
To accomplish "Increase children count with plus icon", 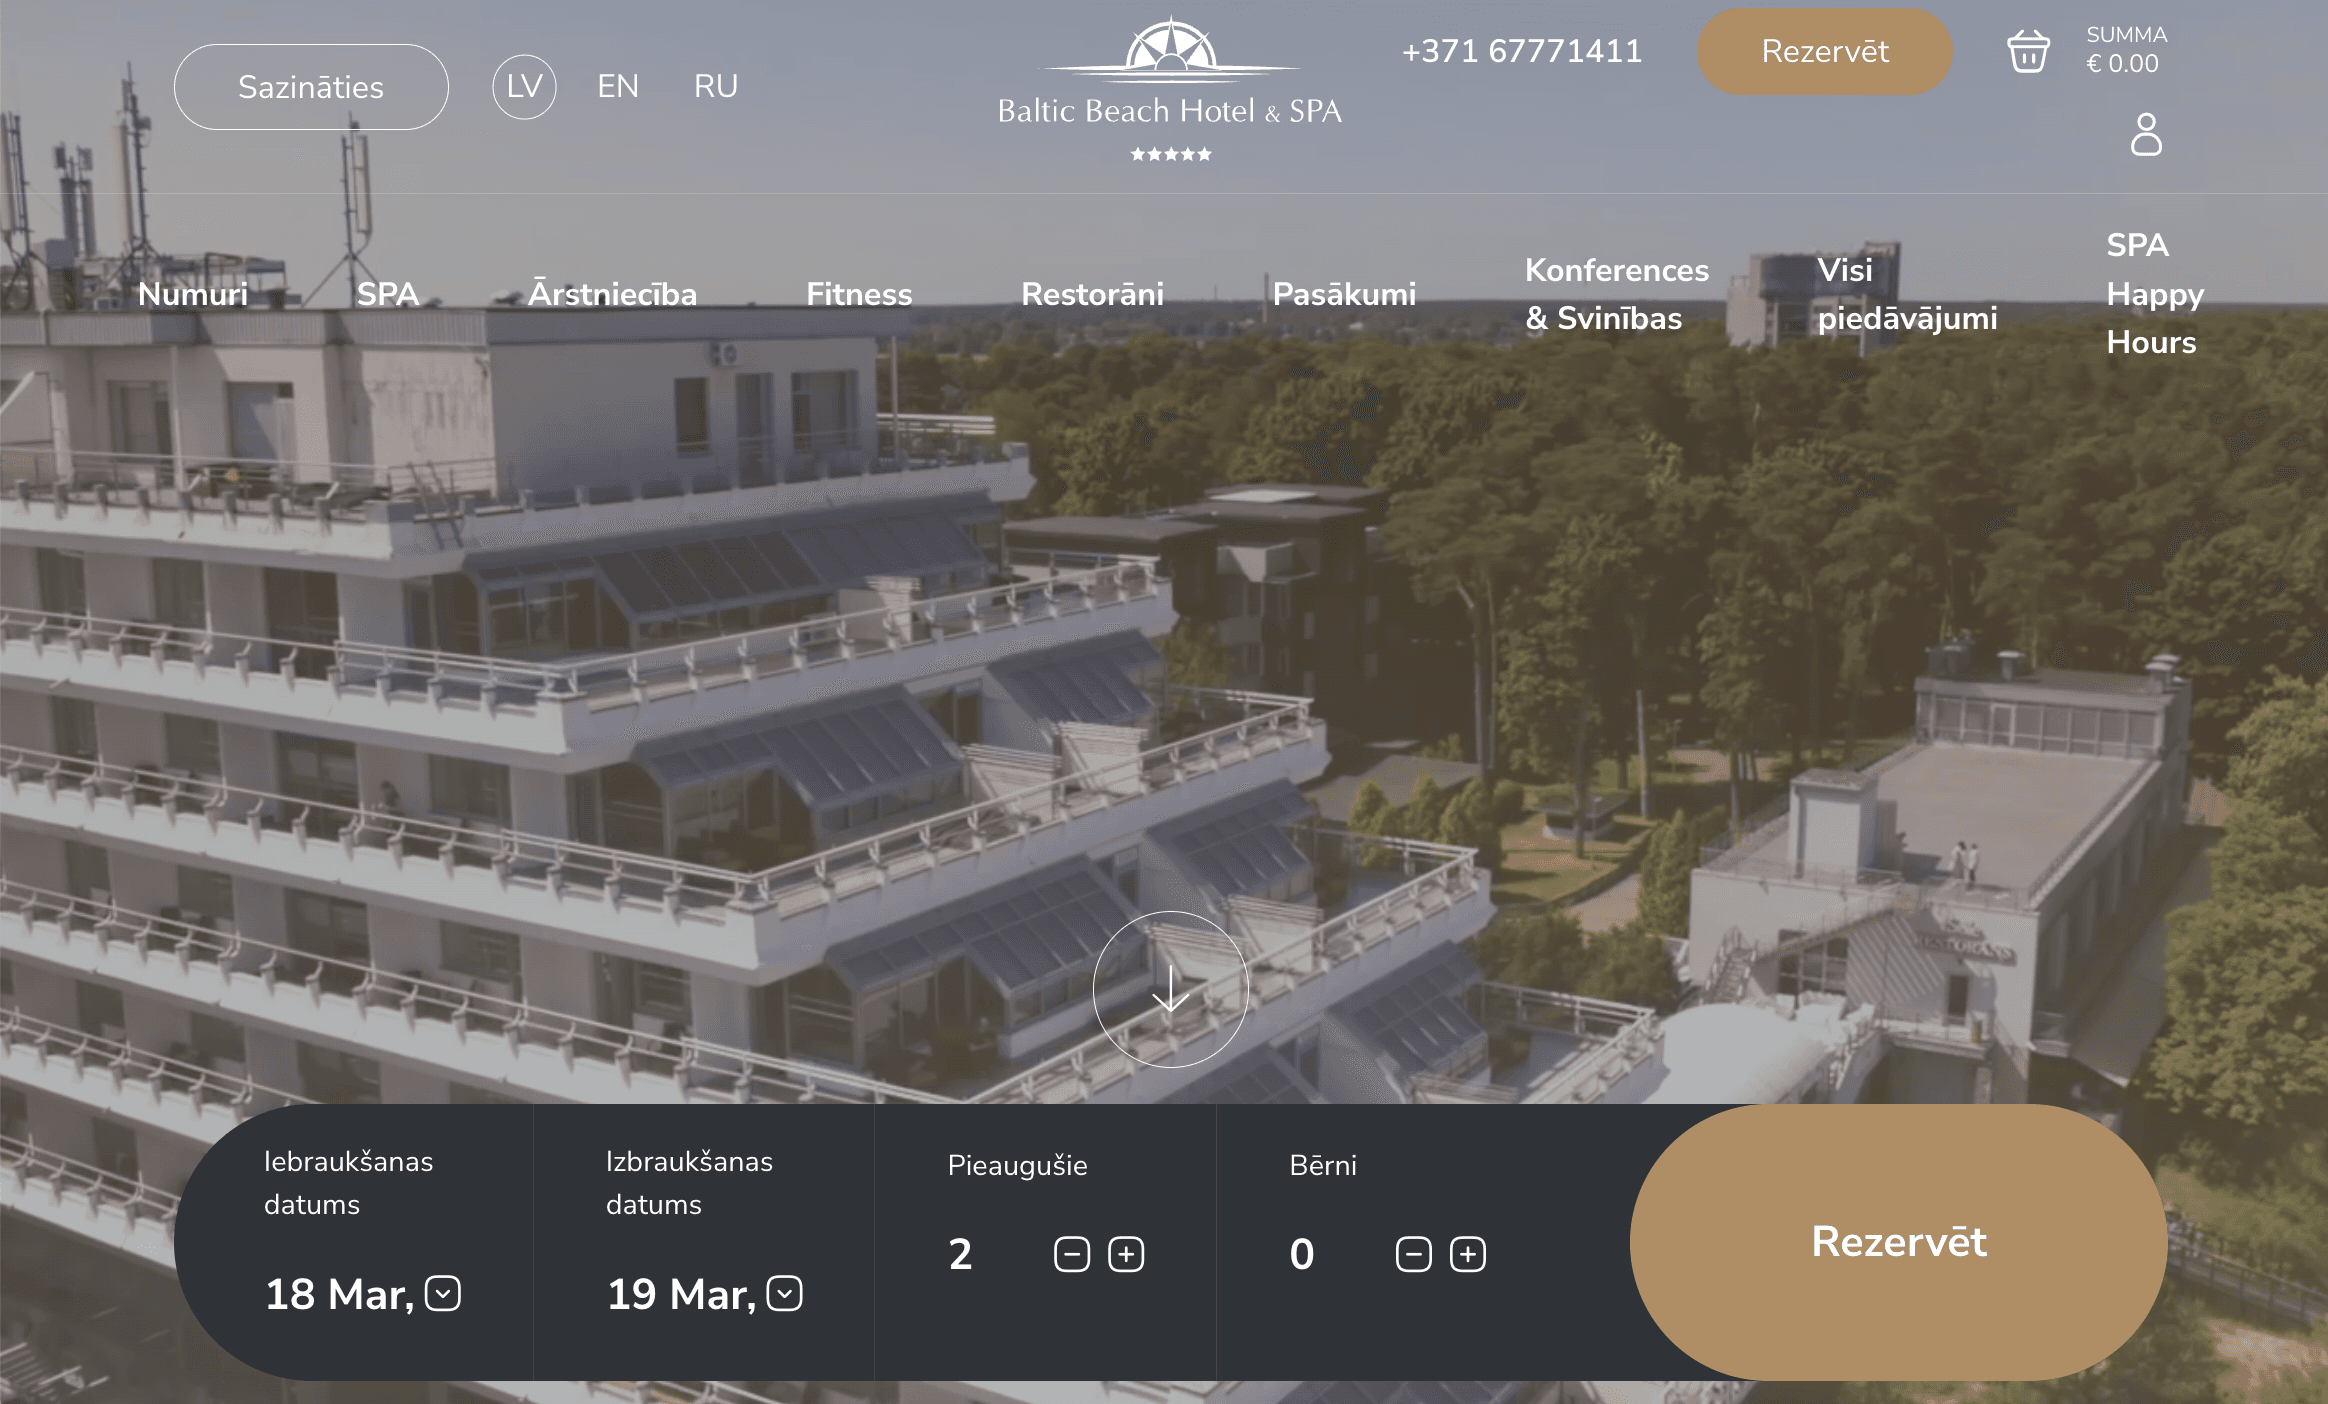I will (1468, 1254).
